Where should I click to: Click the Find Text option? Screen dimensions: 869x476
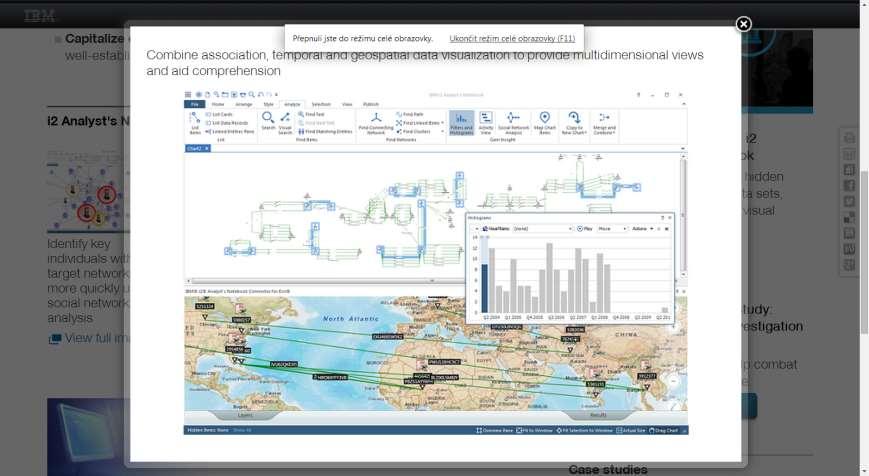tap(311, 114)
